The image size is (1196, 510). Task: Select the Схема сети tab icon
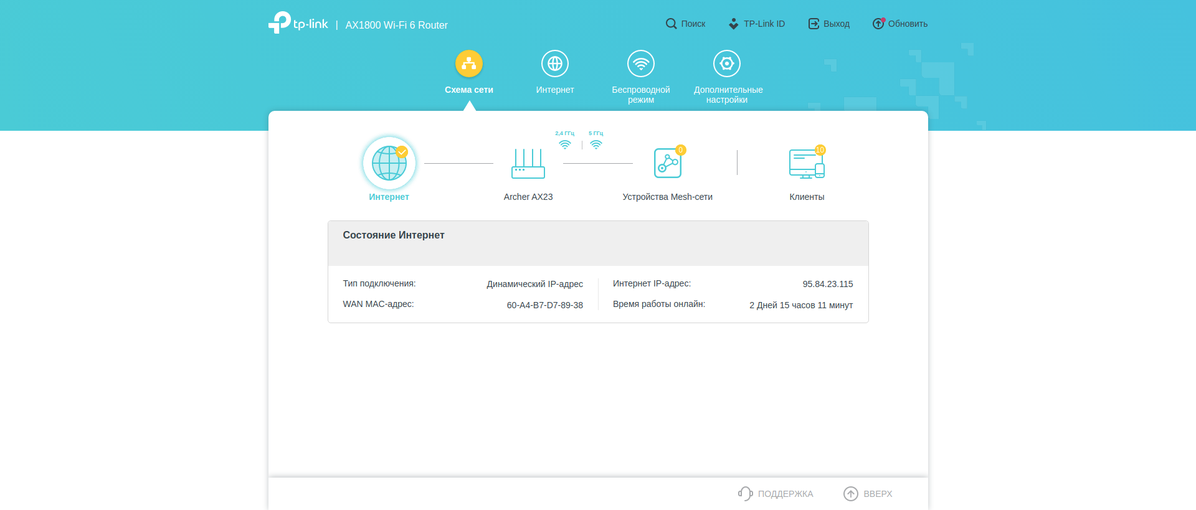click(x=469, y=63)
